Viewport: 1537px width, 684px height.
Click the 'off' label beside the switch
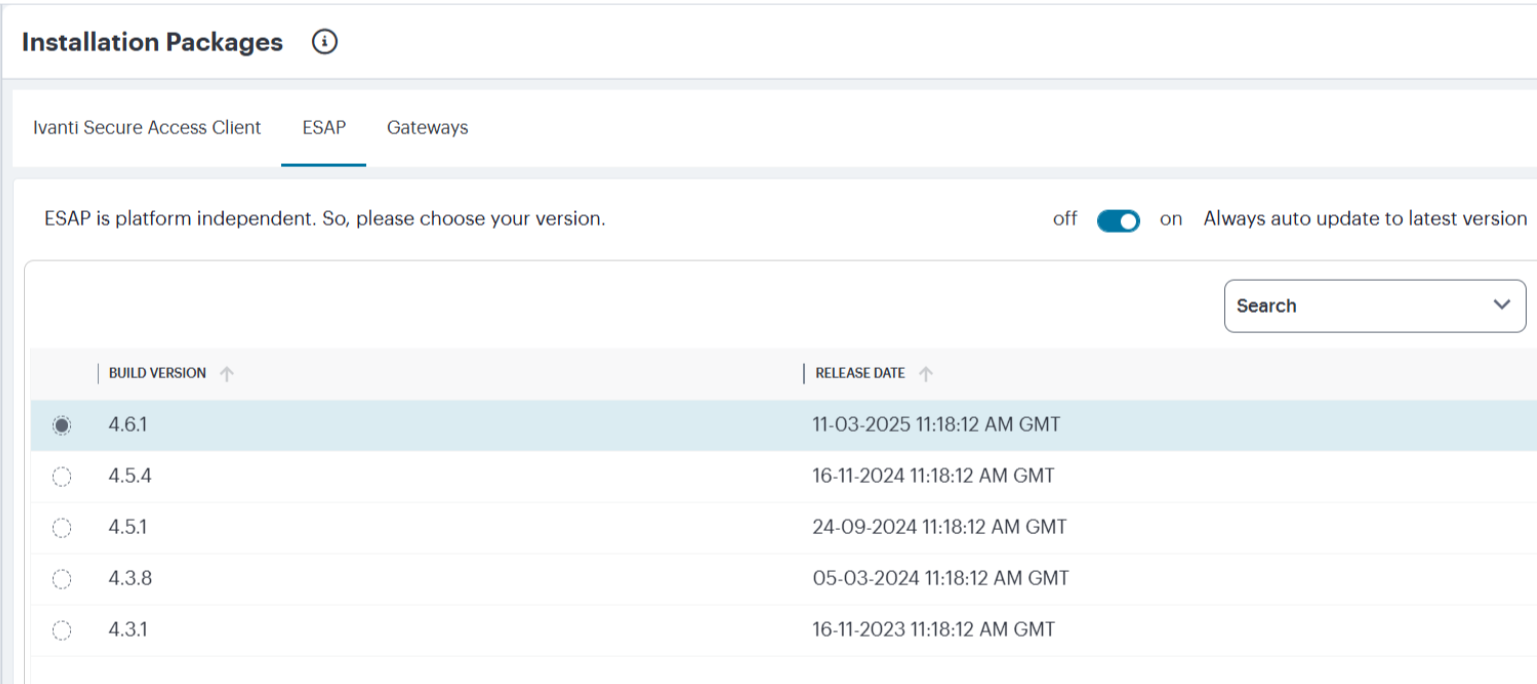point(1065,219)
